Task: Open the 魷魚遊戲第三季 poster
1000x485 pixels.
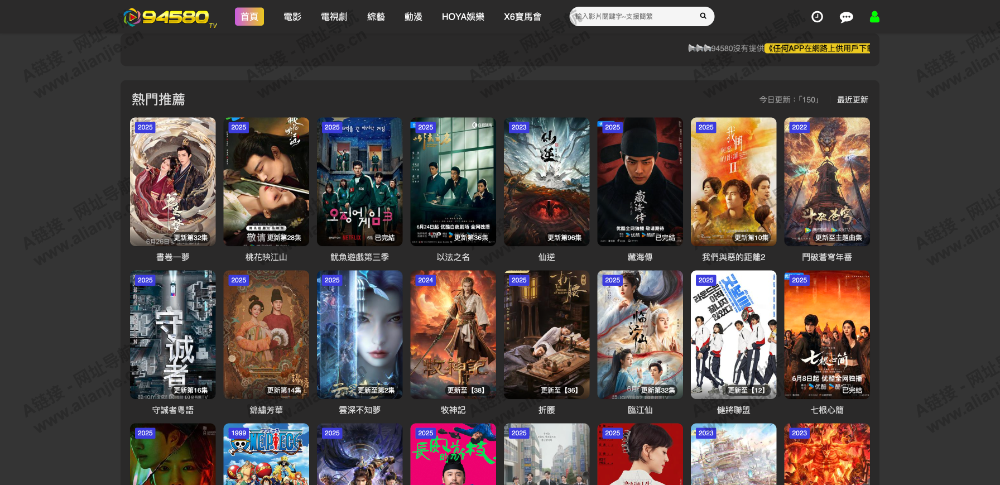Action: (x=359, y=181)
